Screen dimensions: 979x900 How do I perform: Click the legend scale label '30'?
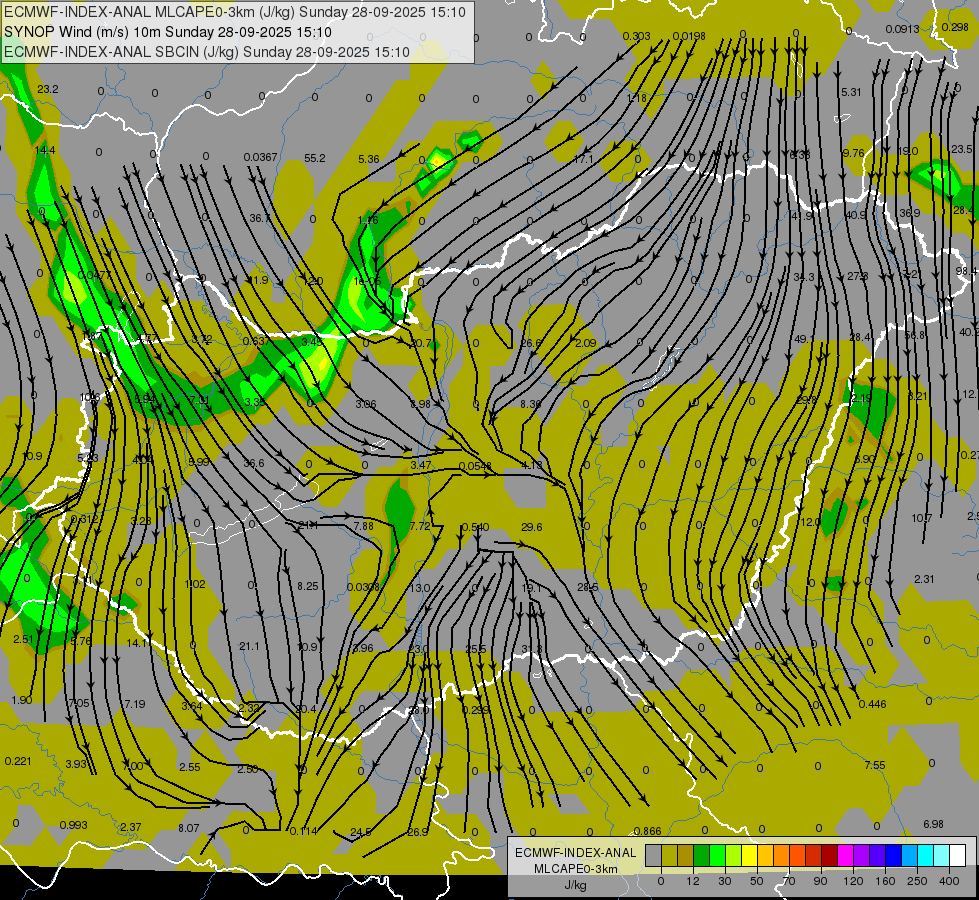click(x=724, y=881)
